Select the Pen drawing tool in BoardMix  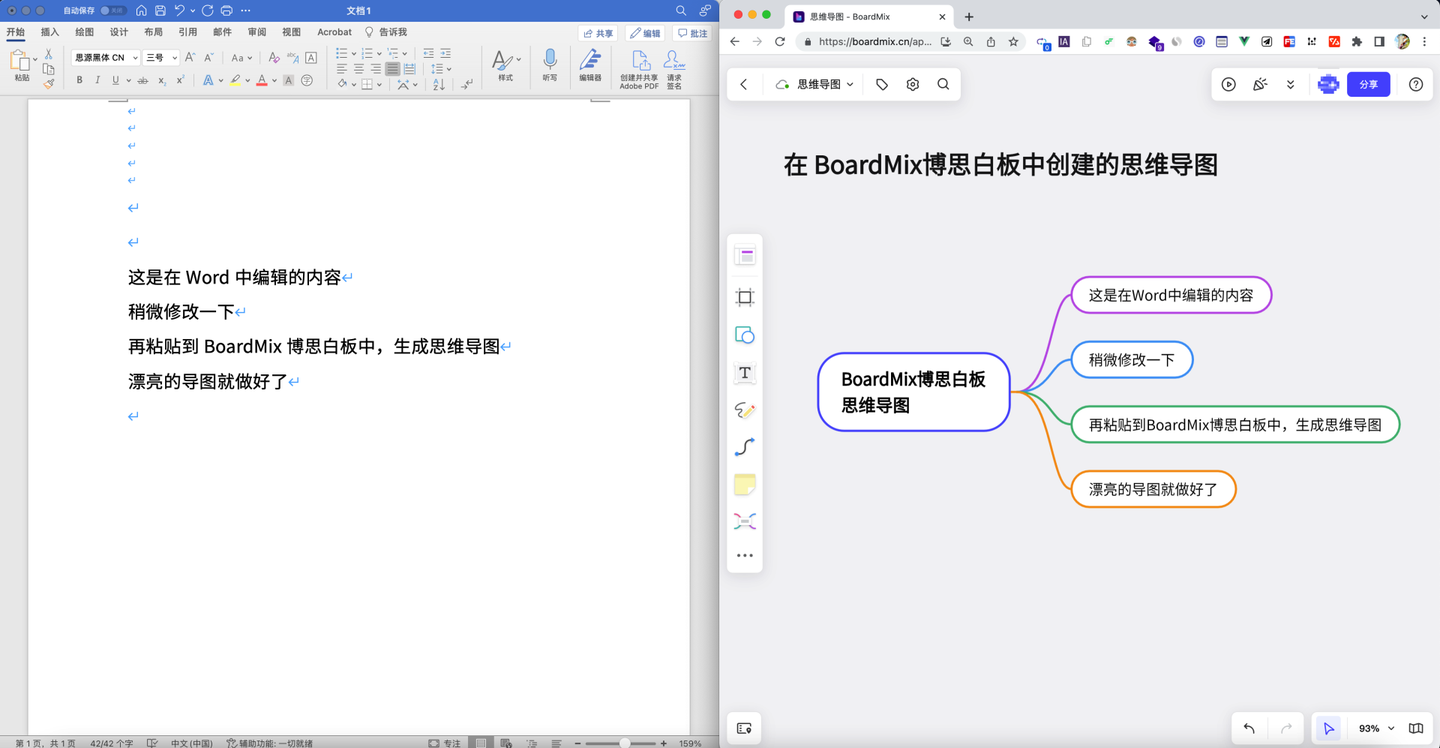point(744,410)
